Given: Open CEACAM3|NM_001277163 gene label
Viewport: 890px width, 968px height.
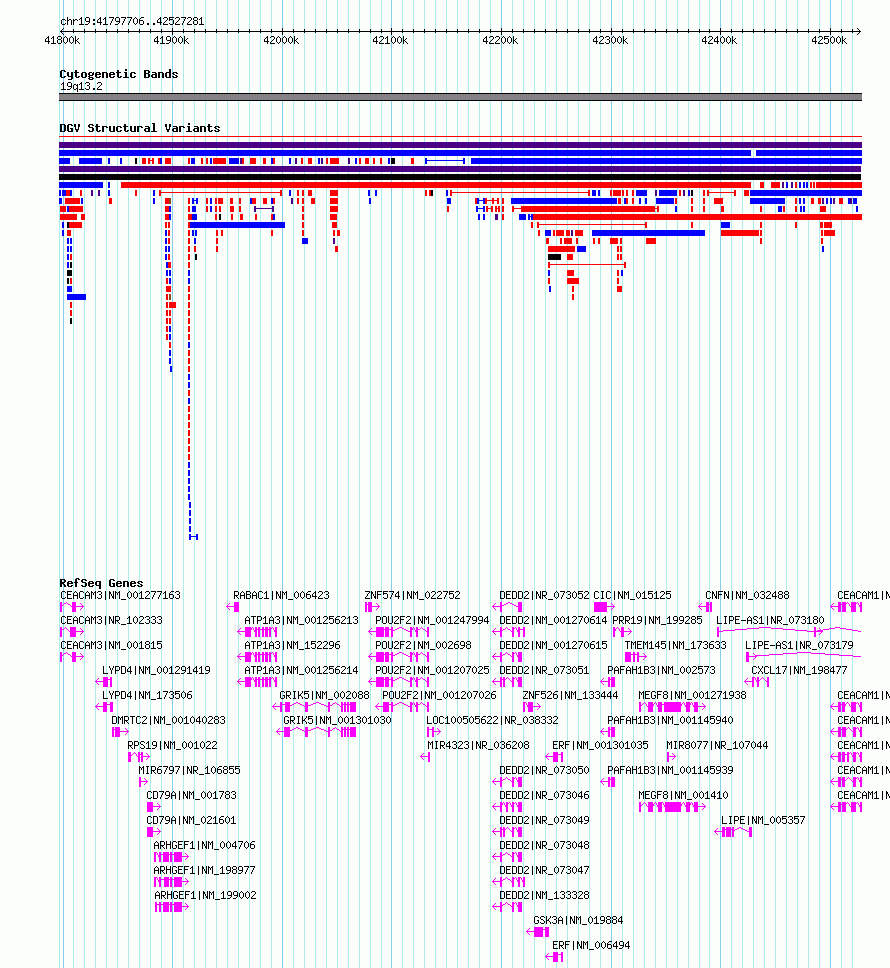Looking at the screenshot, I should coord(120,595).
